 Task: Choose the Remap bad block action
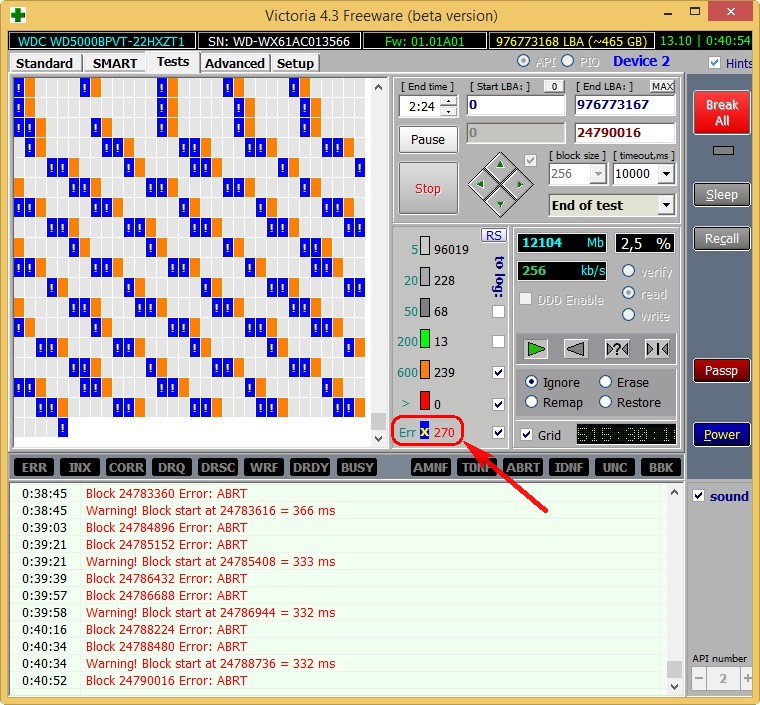tap(531, 402)
